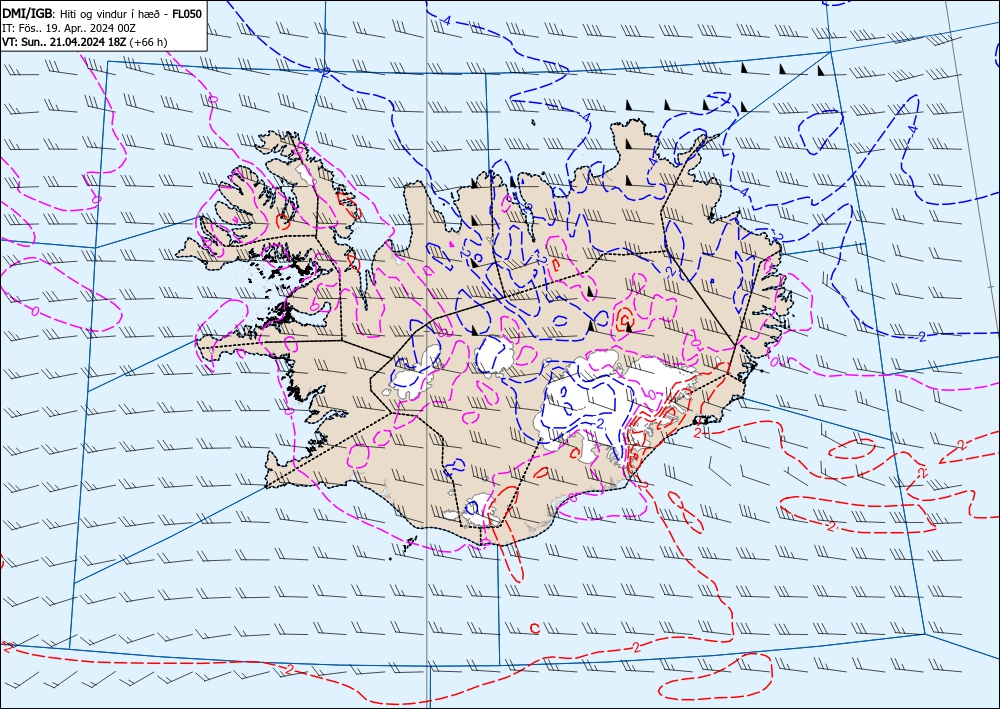Click the red "C" marker over the sea south of Iceland
The image size is (1000, 709).
(x=534, y=629)
